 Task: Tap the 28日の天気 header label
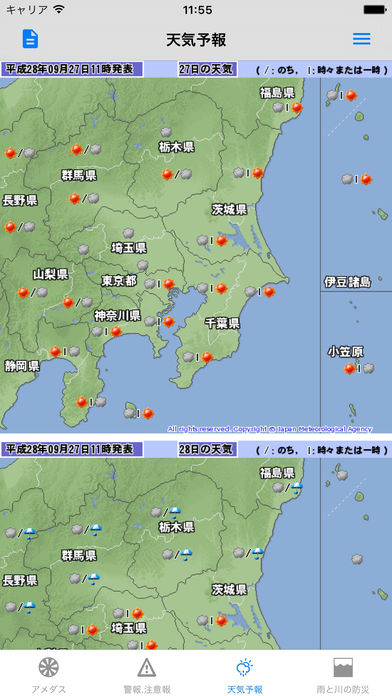click(x=207, y=449)
